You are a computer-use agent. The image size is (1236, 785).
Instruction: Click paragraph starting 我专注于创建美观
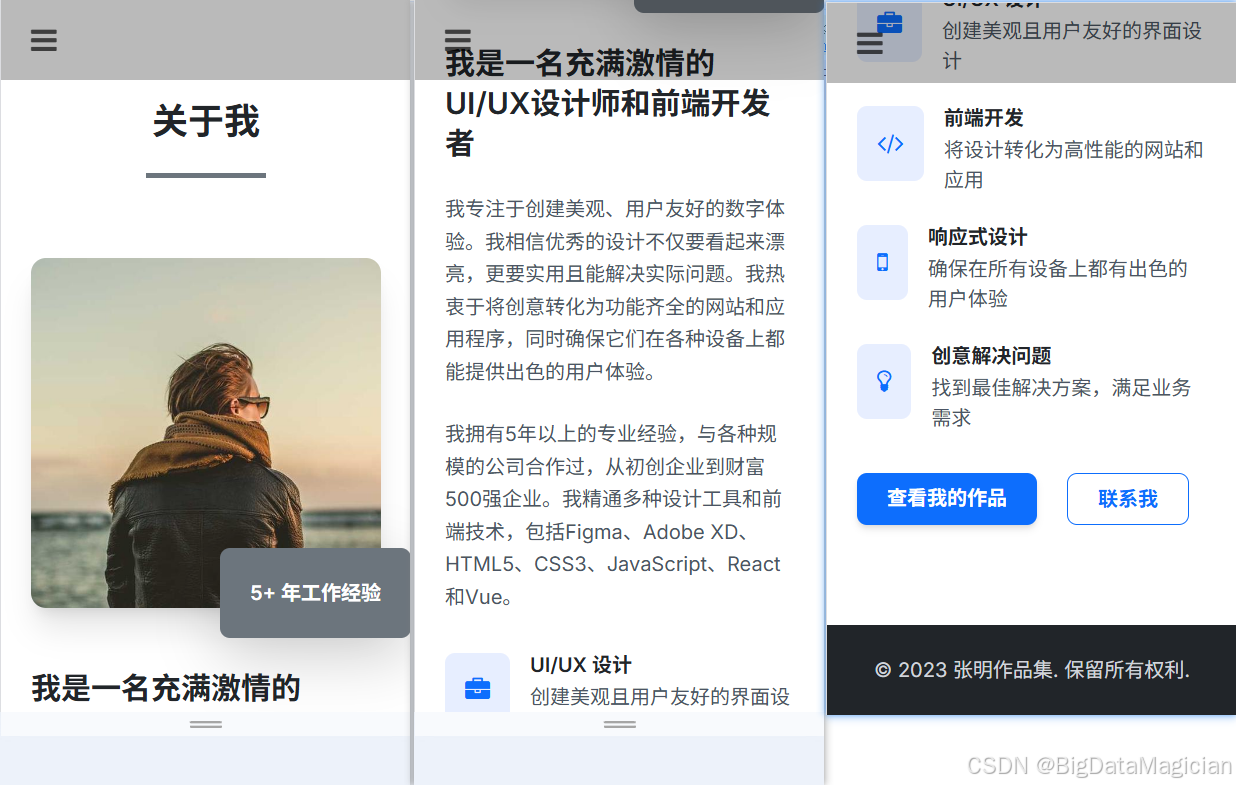pyautogui.click(x=615, y=291)
